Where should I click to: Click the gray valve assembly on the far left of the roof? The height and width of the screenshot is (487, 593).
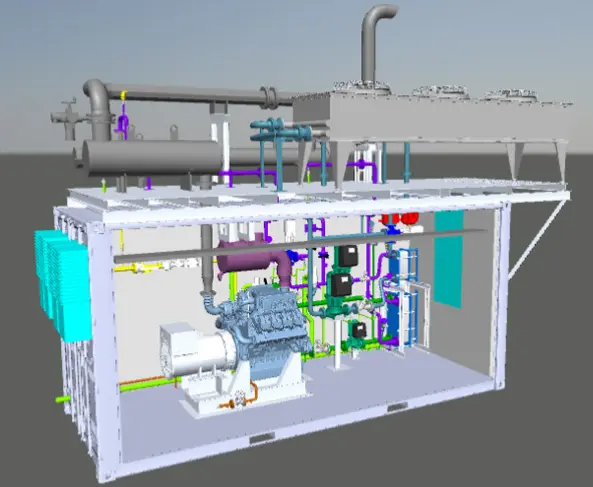[68, 118]
